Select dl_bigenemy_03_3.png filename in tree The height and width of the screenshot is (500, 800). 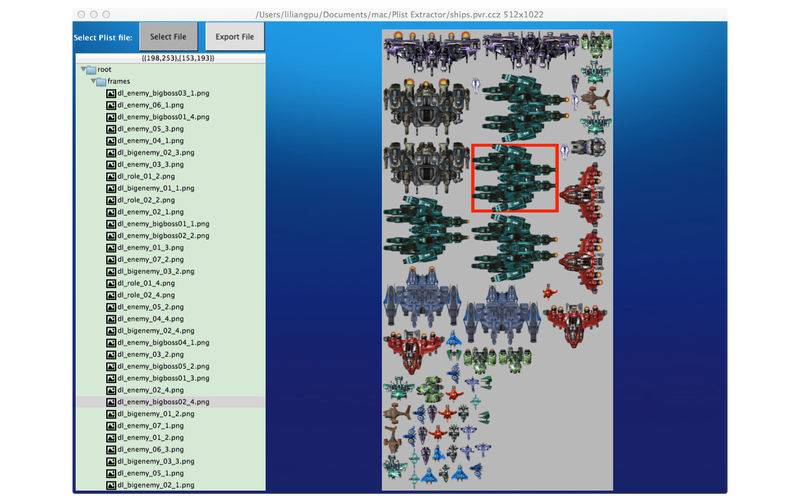(156, 461)
